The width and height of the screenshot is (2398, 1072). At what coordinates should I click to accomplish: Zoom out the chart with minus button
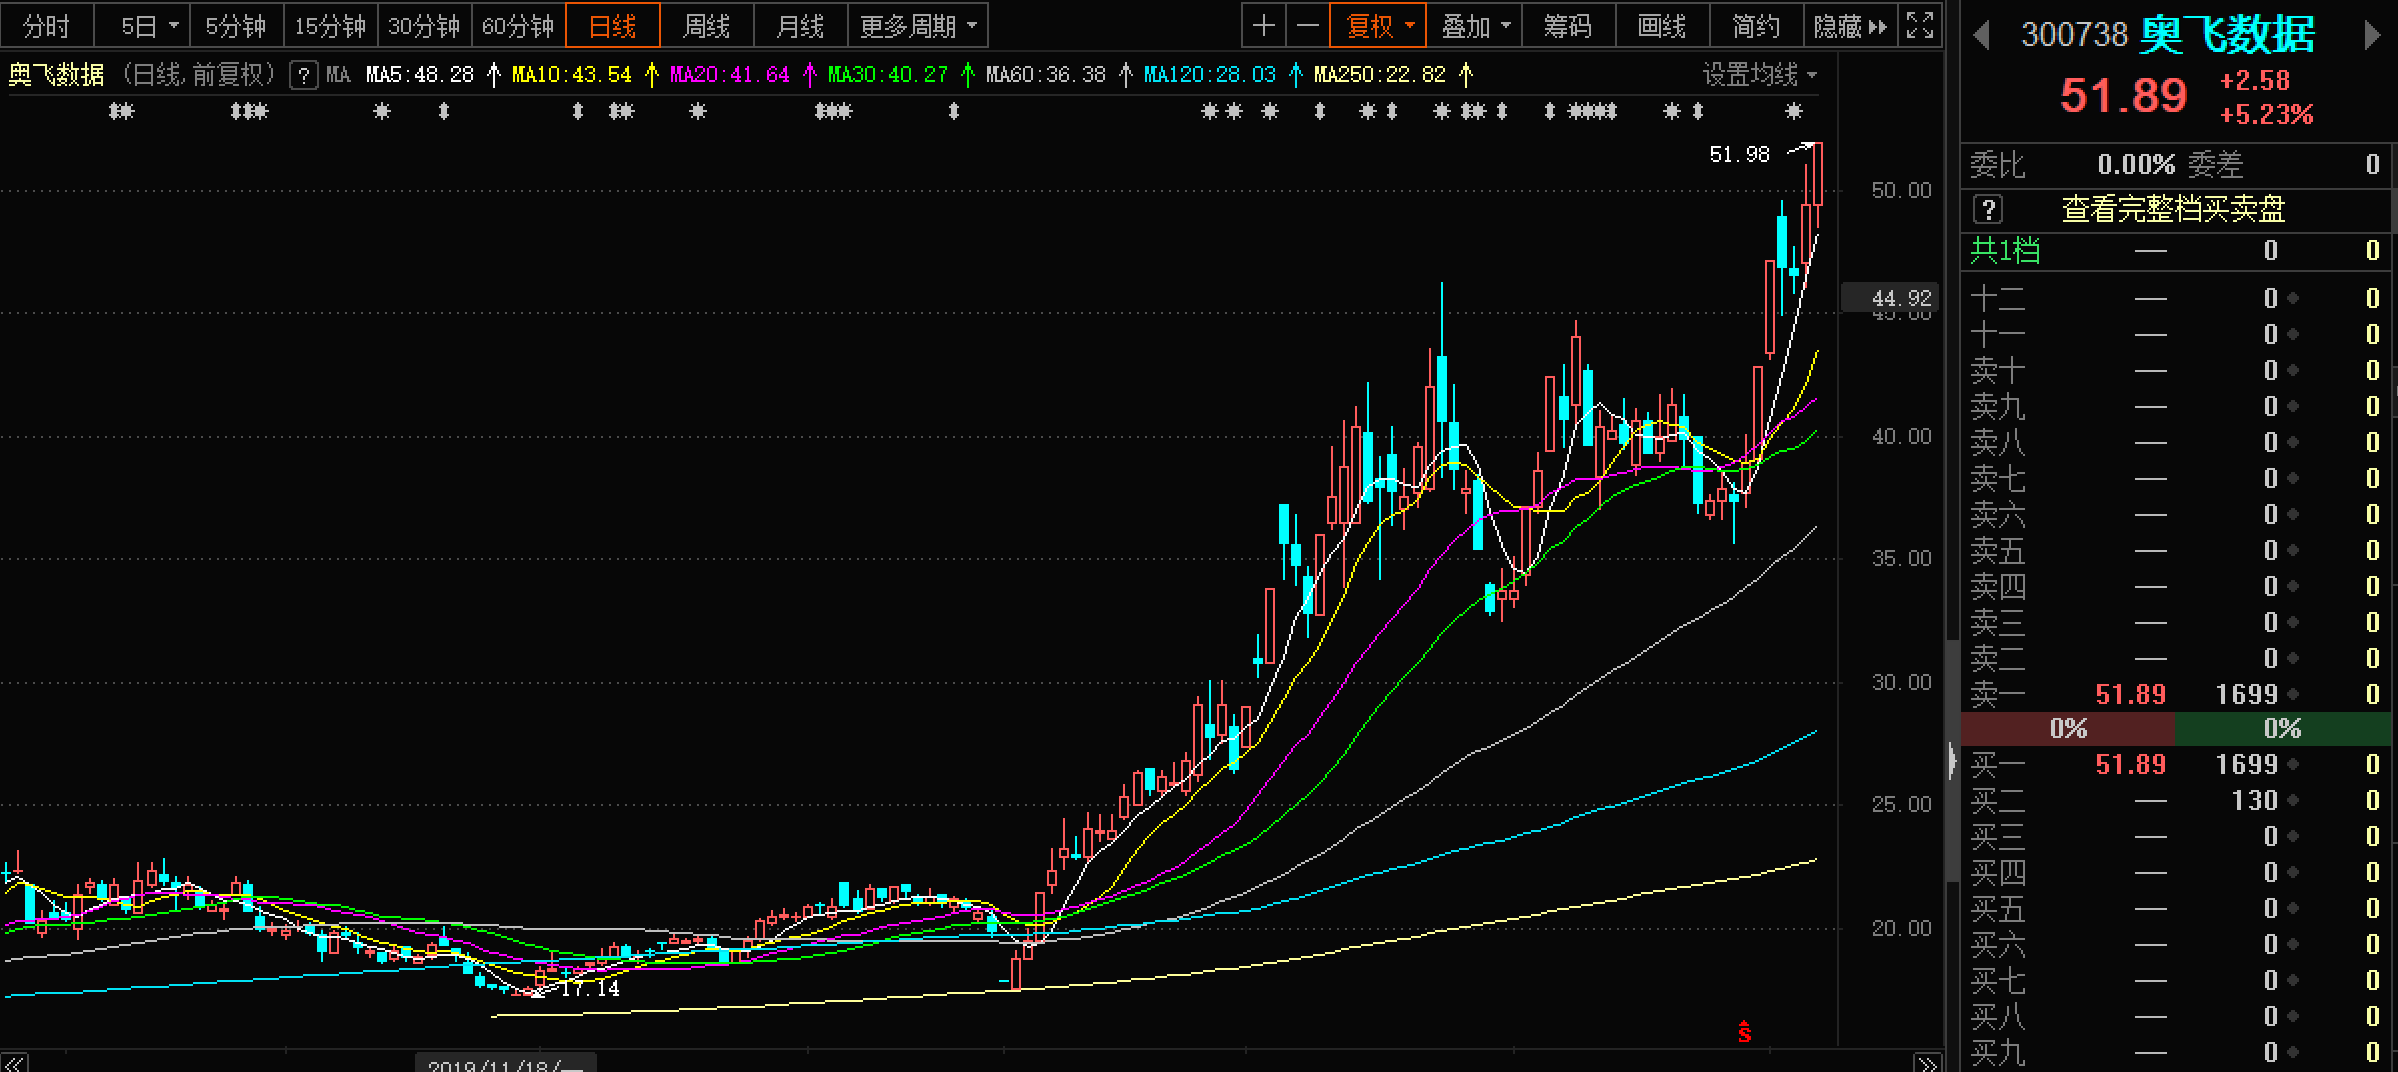tap(1307, 25)
